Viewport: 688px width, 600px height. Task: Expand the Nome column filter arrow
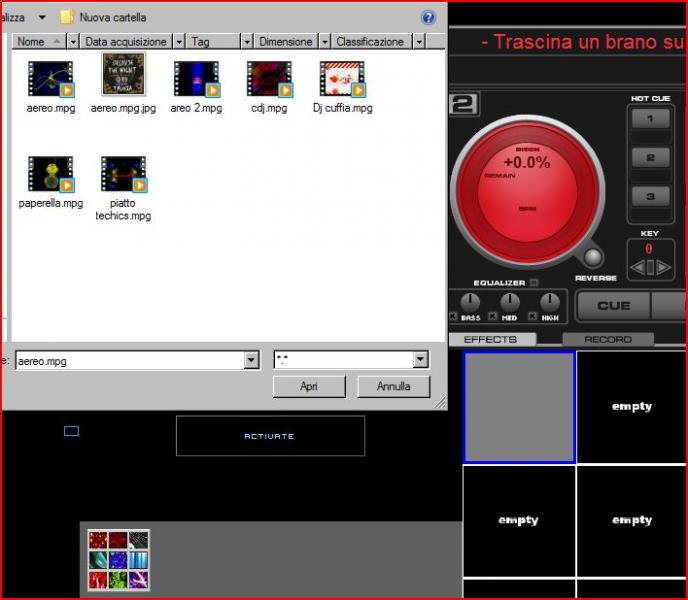[72, 42]
